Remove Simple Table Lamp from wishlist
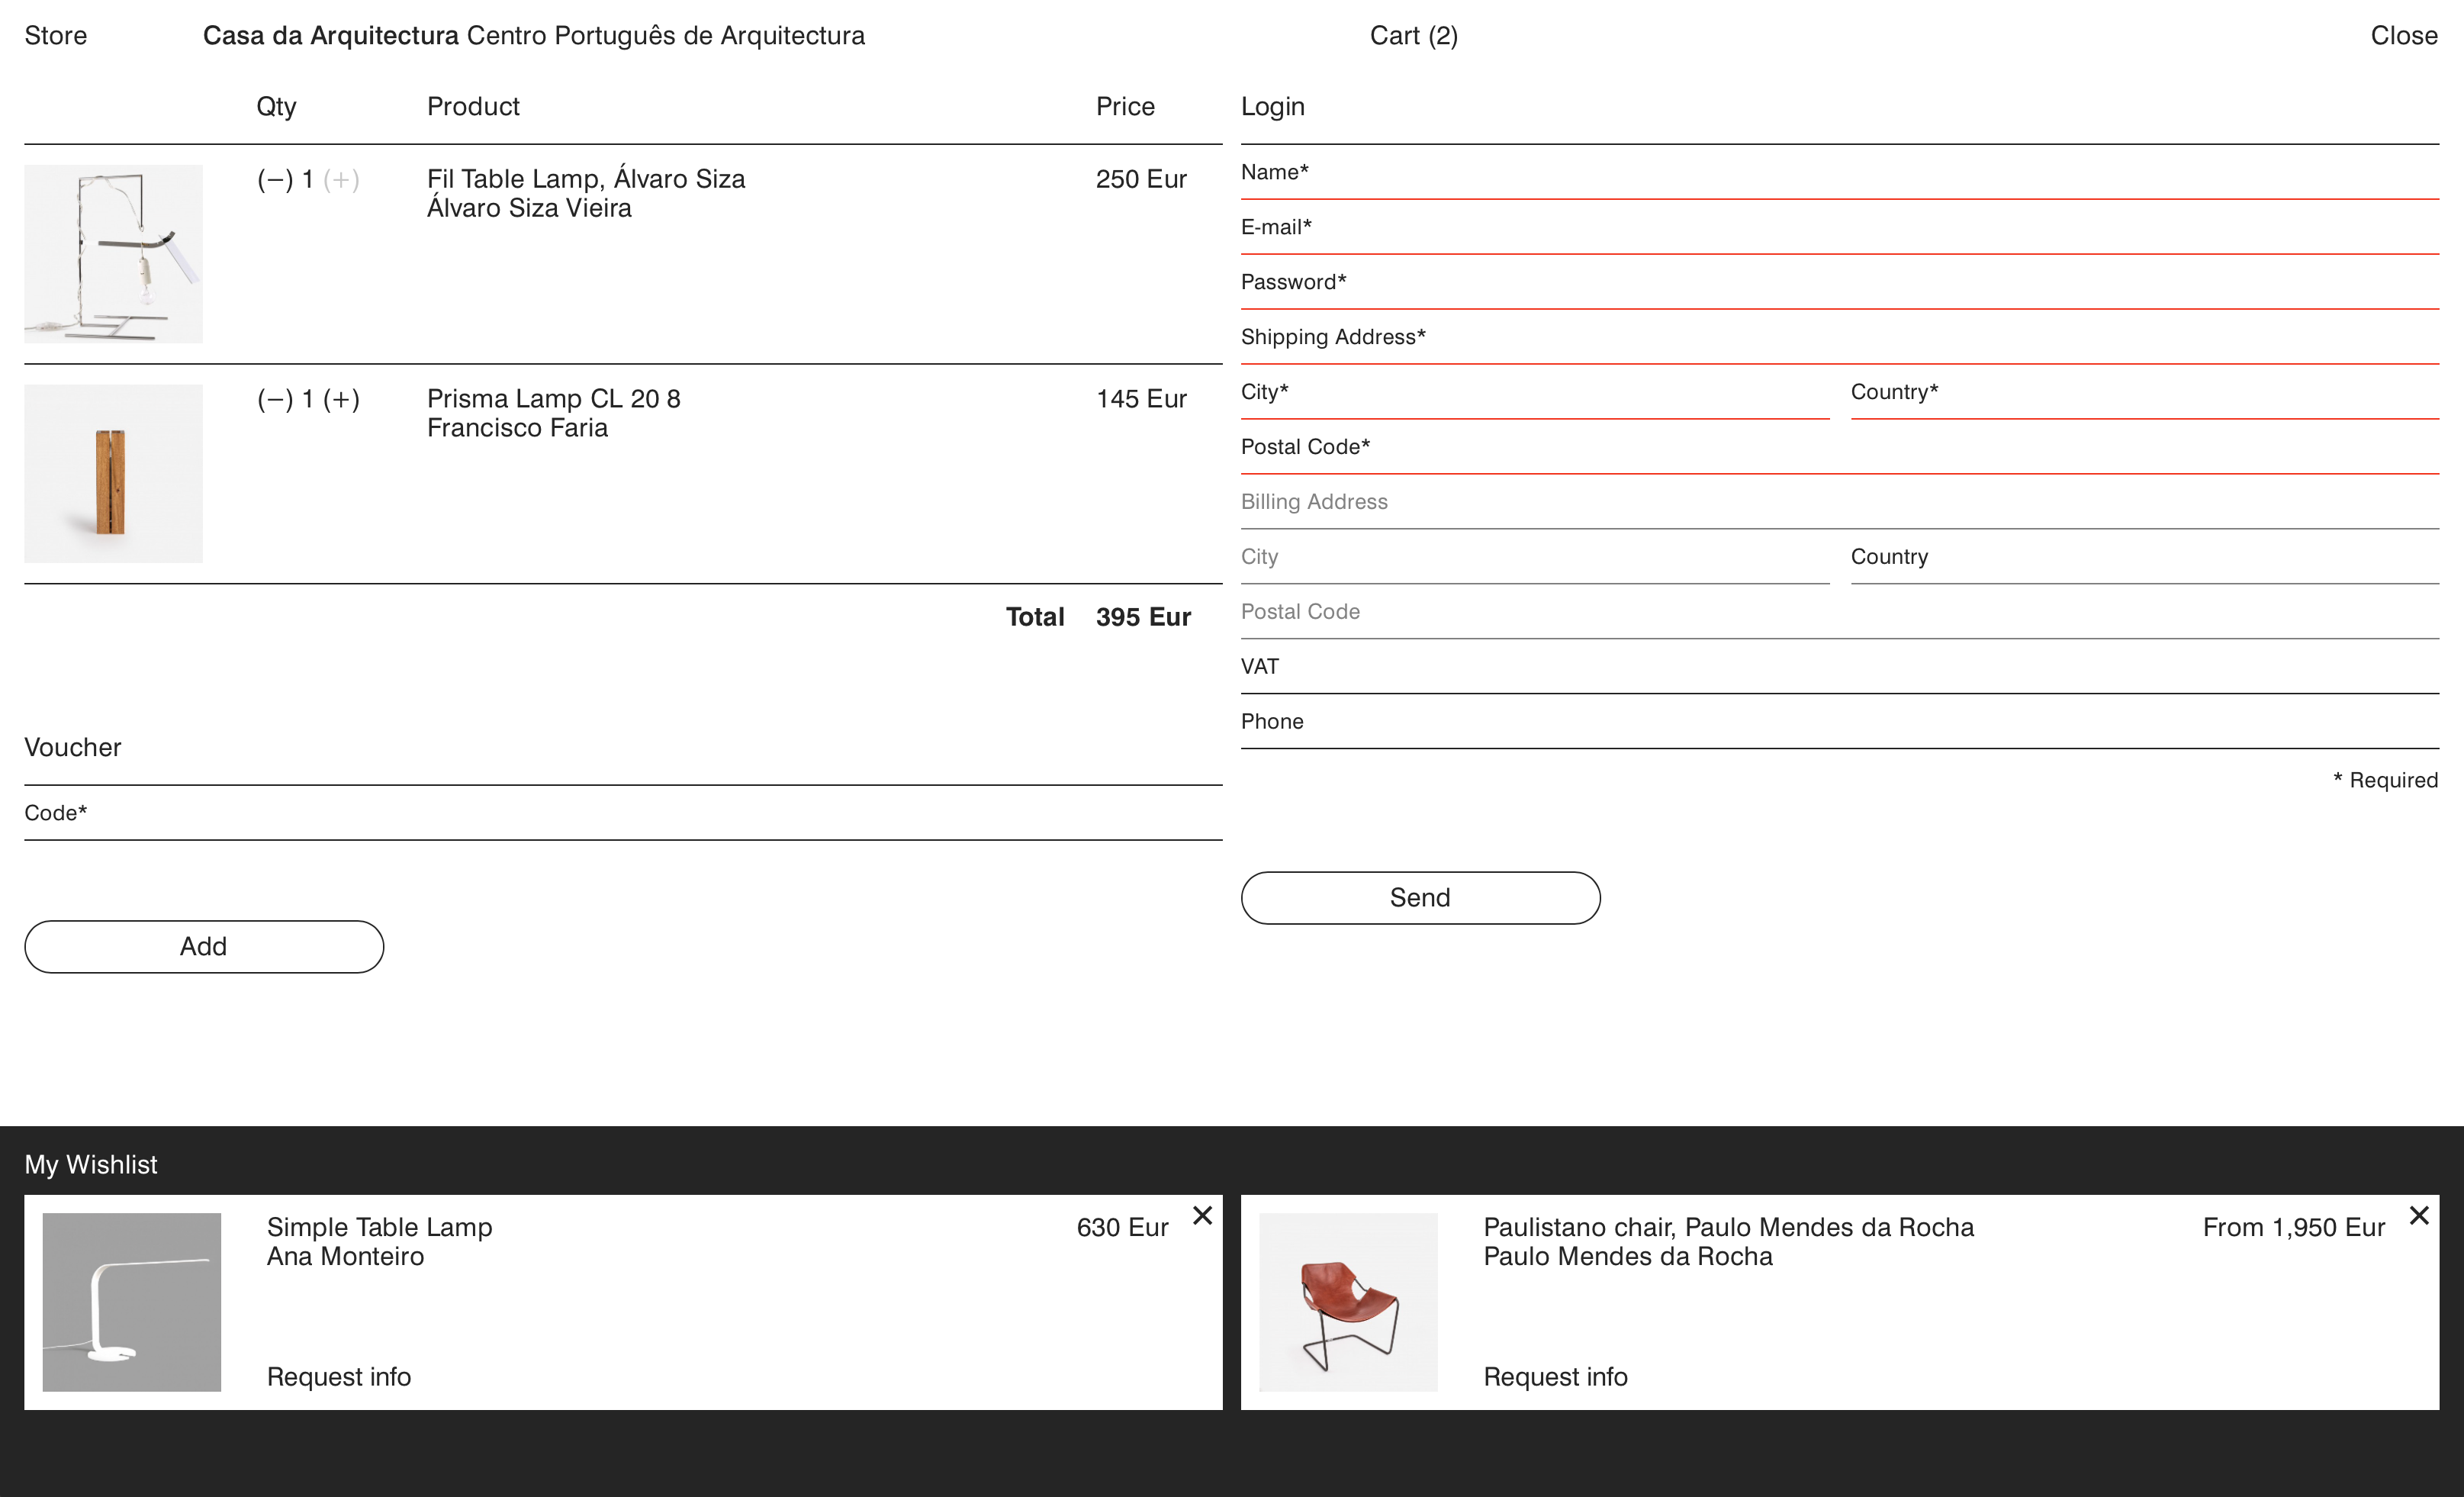Viewport: 2464px width, 1497px height. coord(1202,1215)
